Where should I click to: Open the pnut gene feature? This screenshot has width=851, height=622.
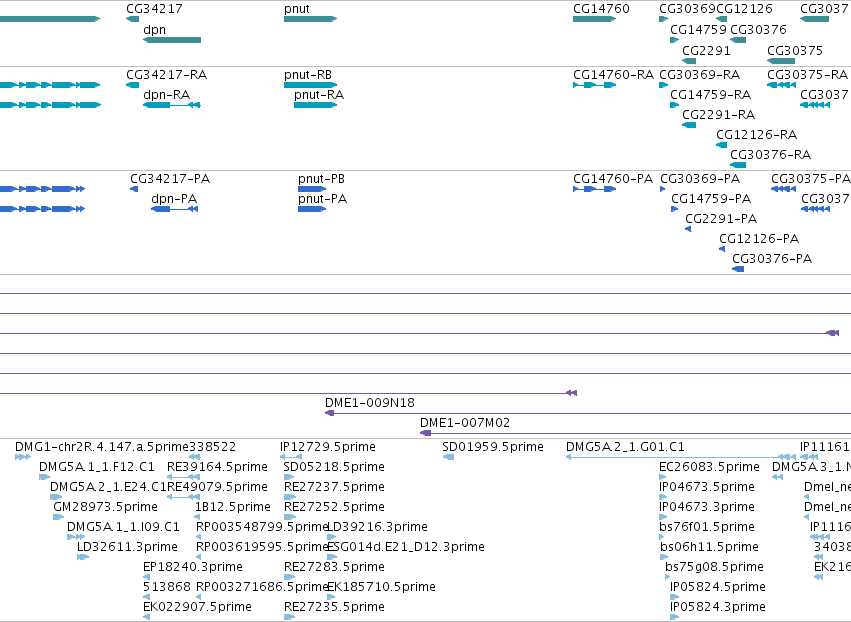pyautogui.click(x=310, y=19)
